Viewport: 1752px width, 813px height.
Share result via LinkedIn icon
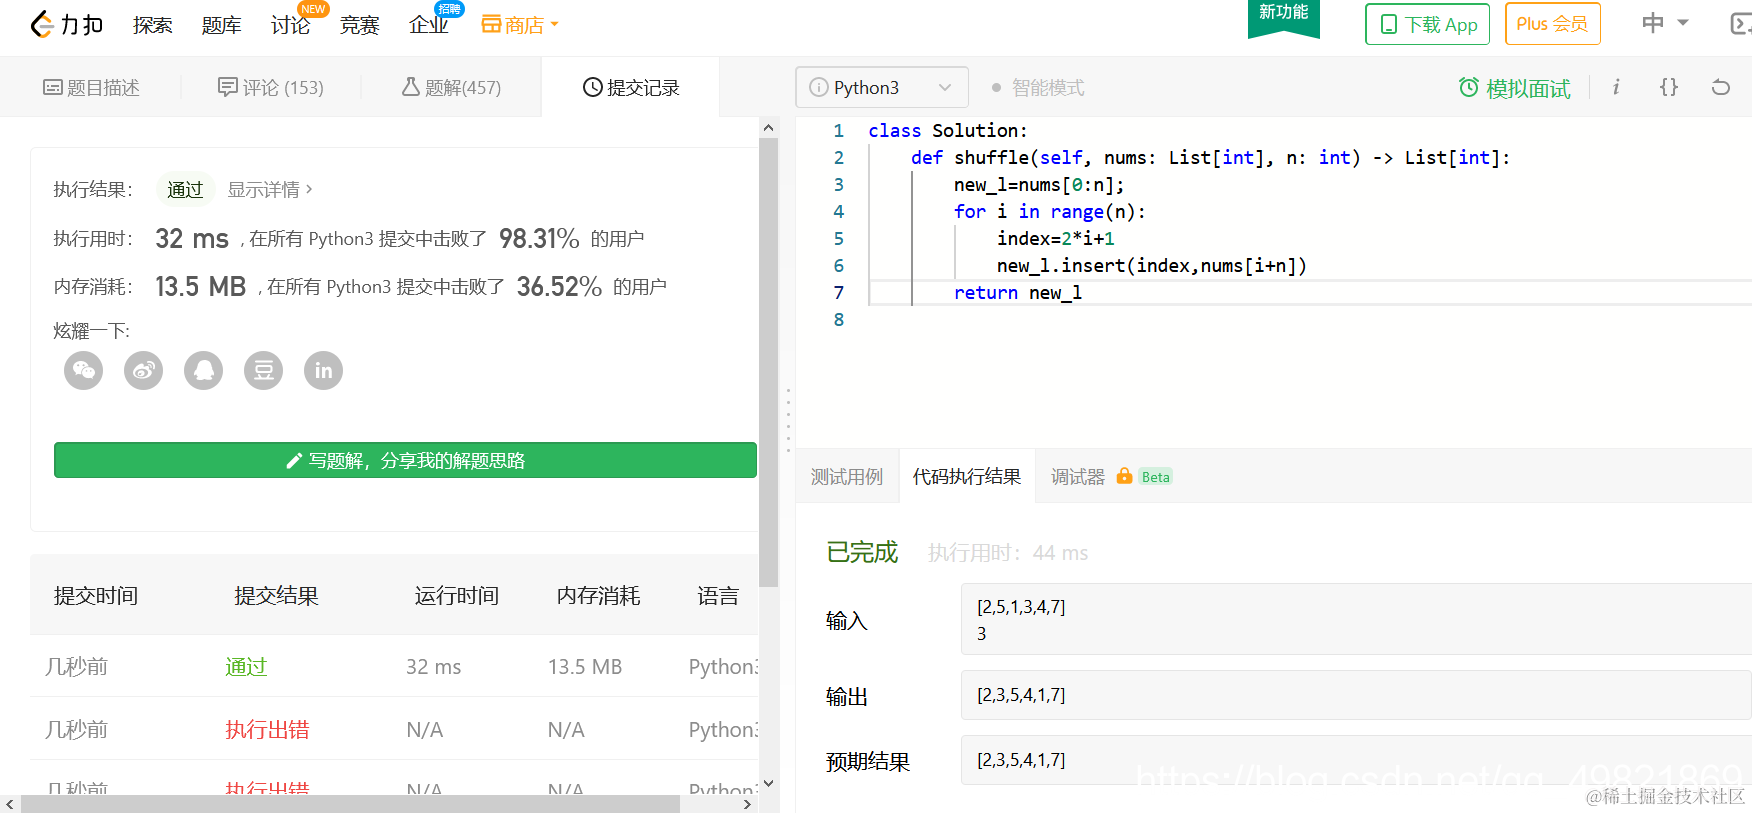pyautogui.click(x=324, y=371)
